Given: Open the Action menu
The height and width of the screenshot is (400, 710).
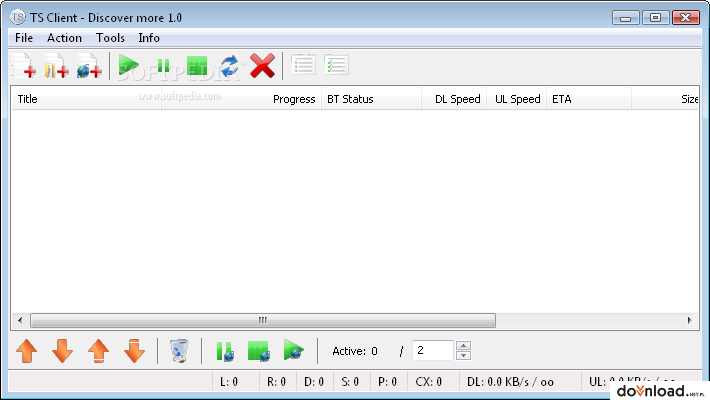Looking at the screenshot, I should click(64, 38).
